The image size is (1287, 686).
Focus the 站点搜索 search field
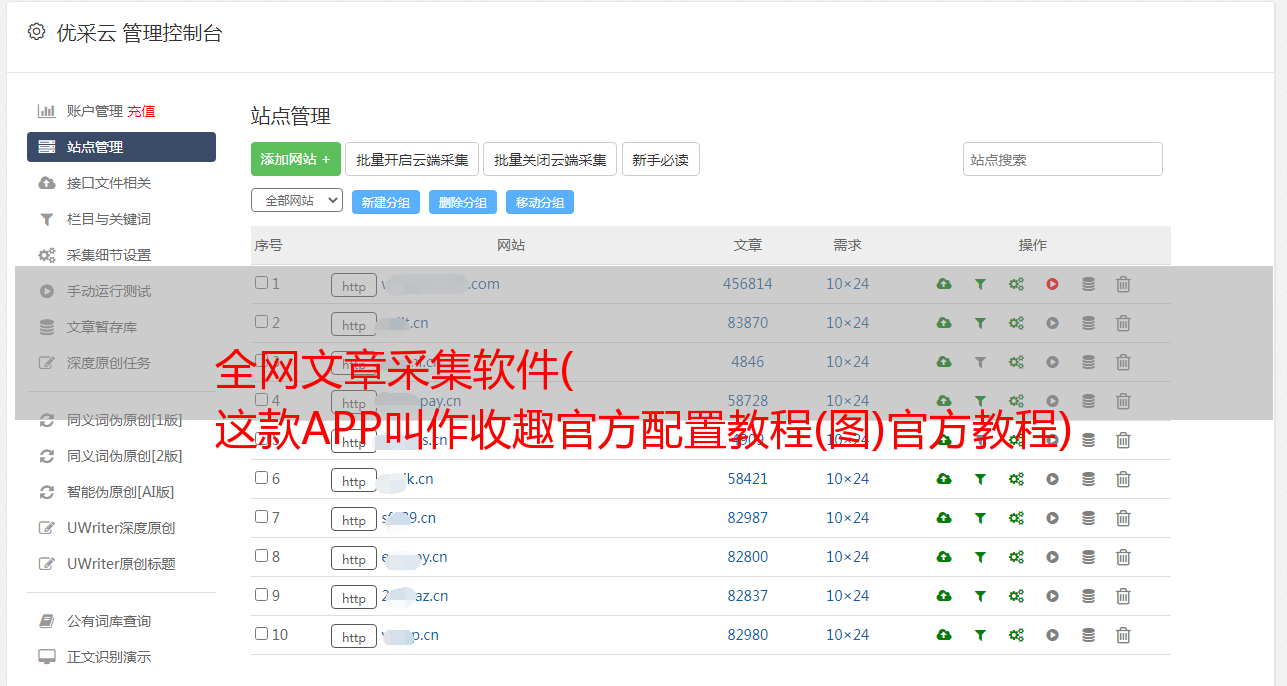click(x=1063, y=159)
